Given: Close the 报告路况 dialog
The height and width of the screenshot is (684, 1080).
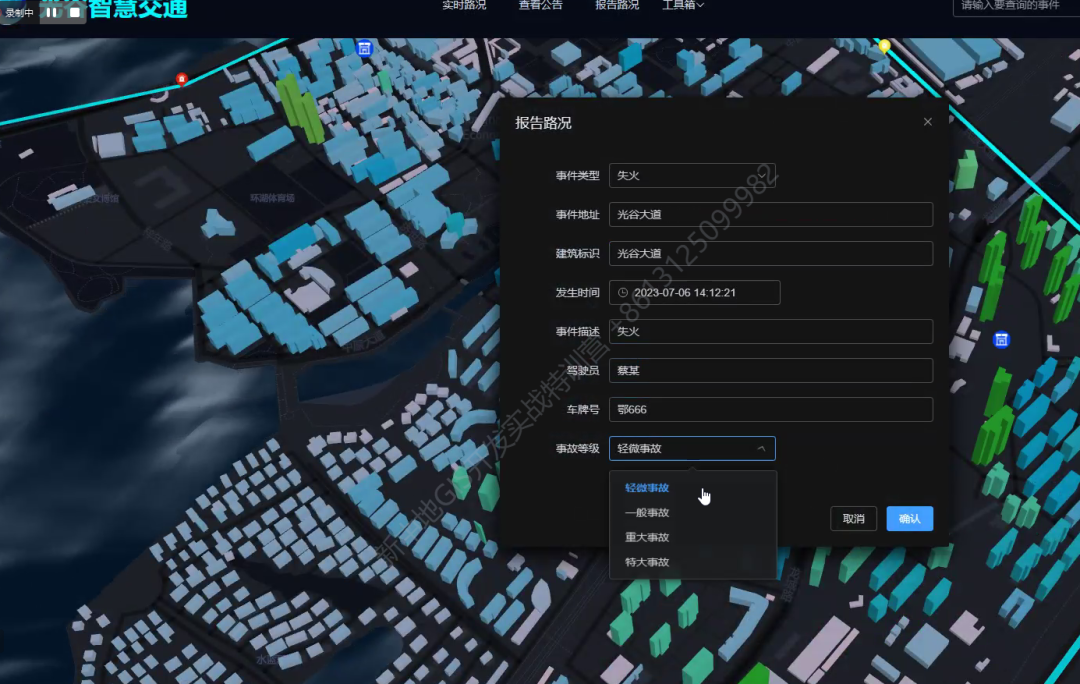Looking at the screenshot, I should (x=928, y=122).
